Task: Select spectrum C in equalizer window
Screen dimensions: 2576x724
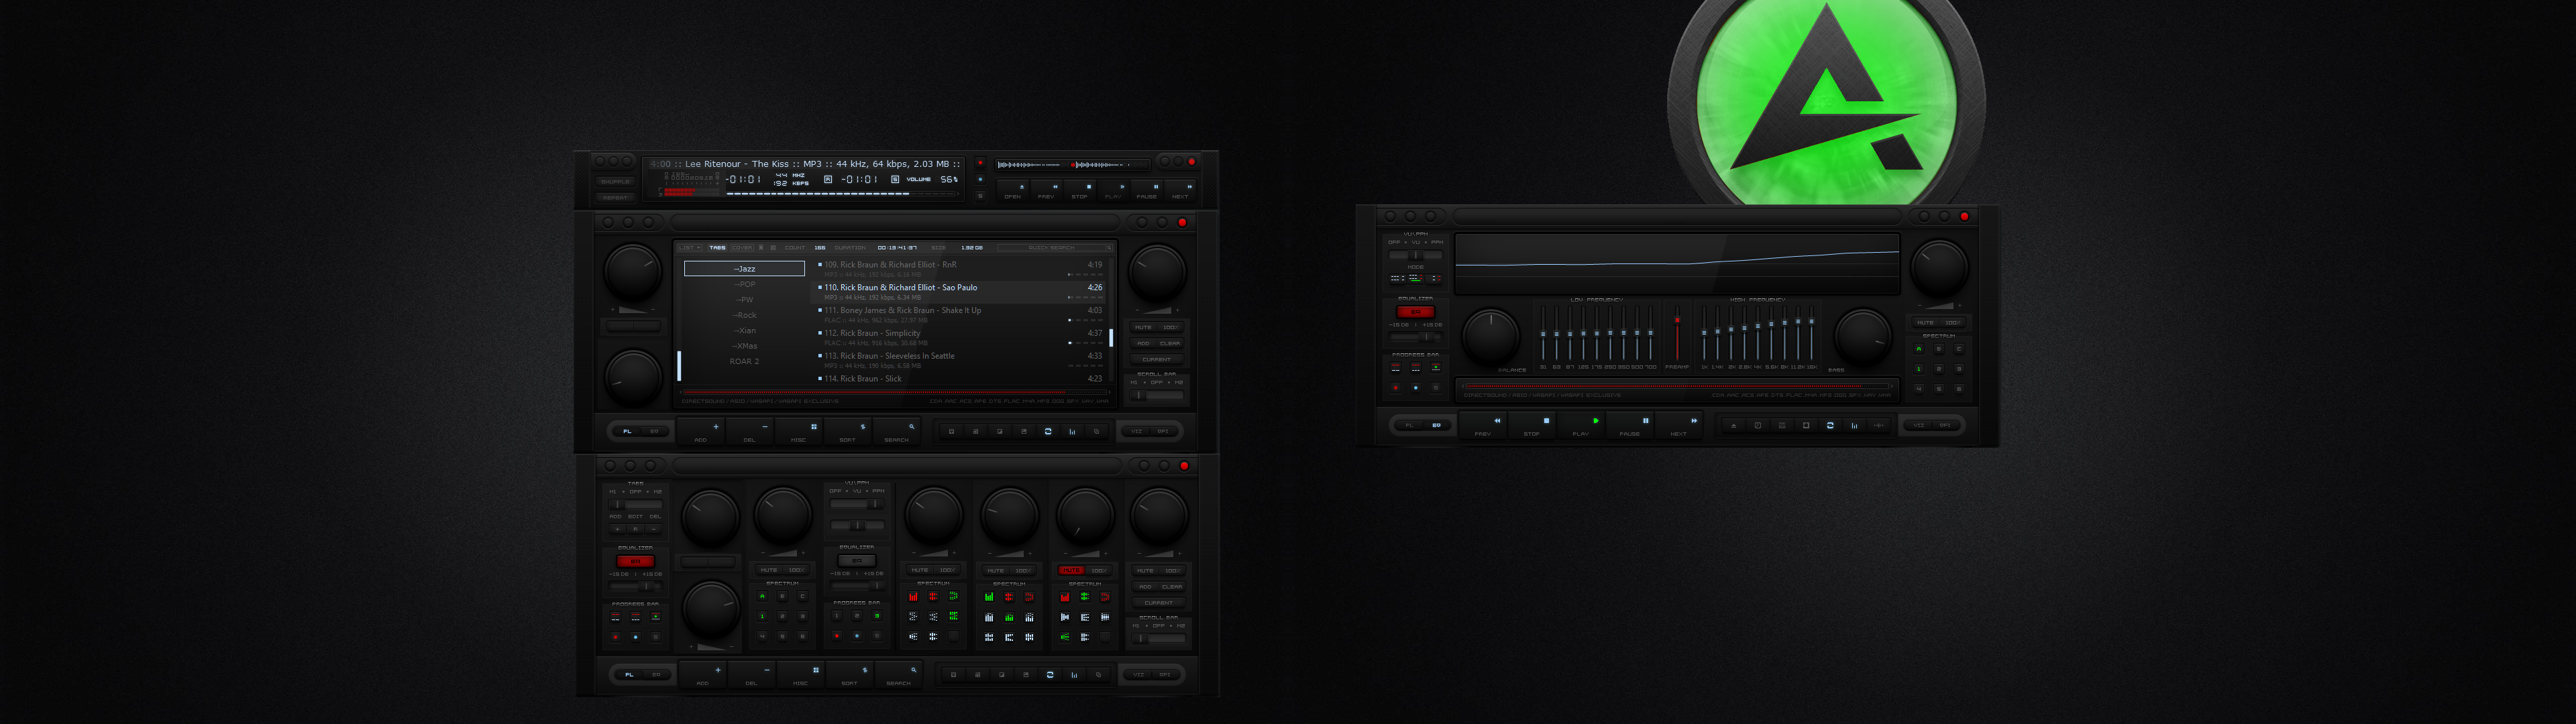Action: 1959,349
